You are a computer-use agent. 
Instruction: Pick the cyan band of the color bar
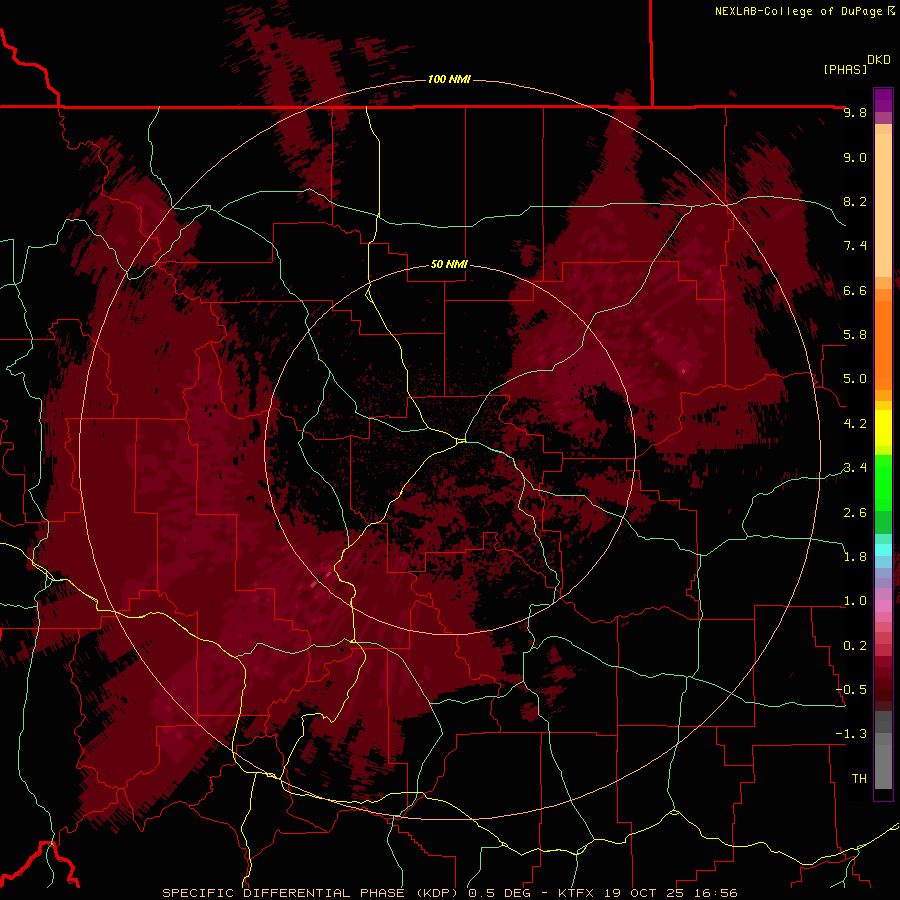(x=883, y=549)
